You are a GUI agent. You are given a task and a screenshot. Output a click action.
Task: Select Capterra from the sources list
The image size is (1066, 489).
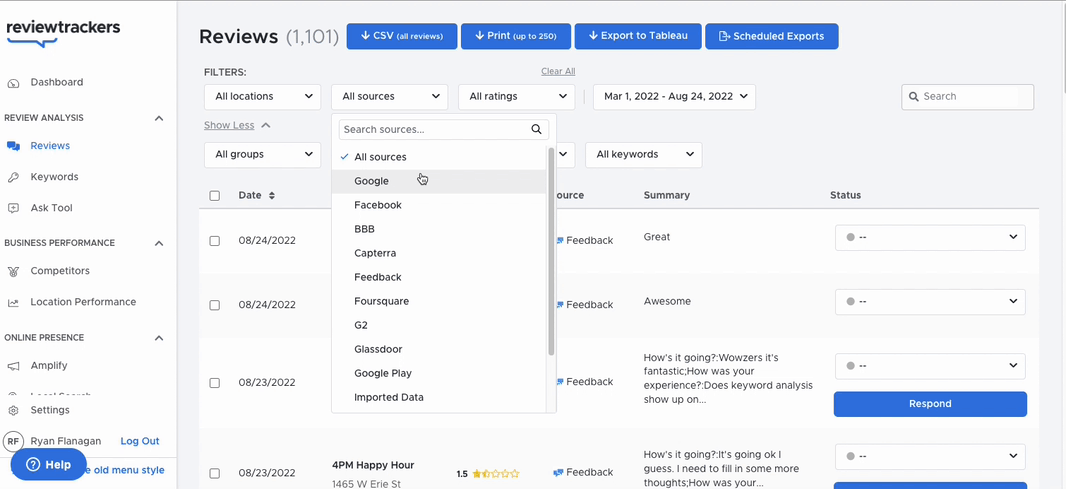point(439,253)
